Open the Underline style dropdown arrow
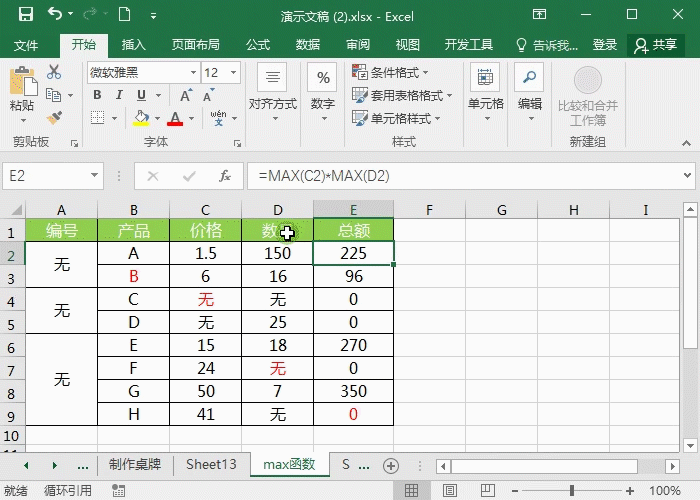The width and height of the screenshot is (700, 500). 158,95
